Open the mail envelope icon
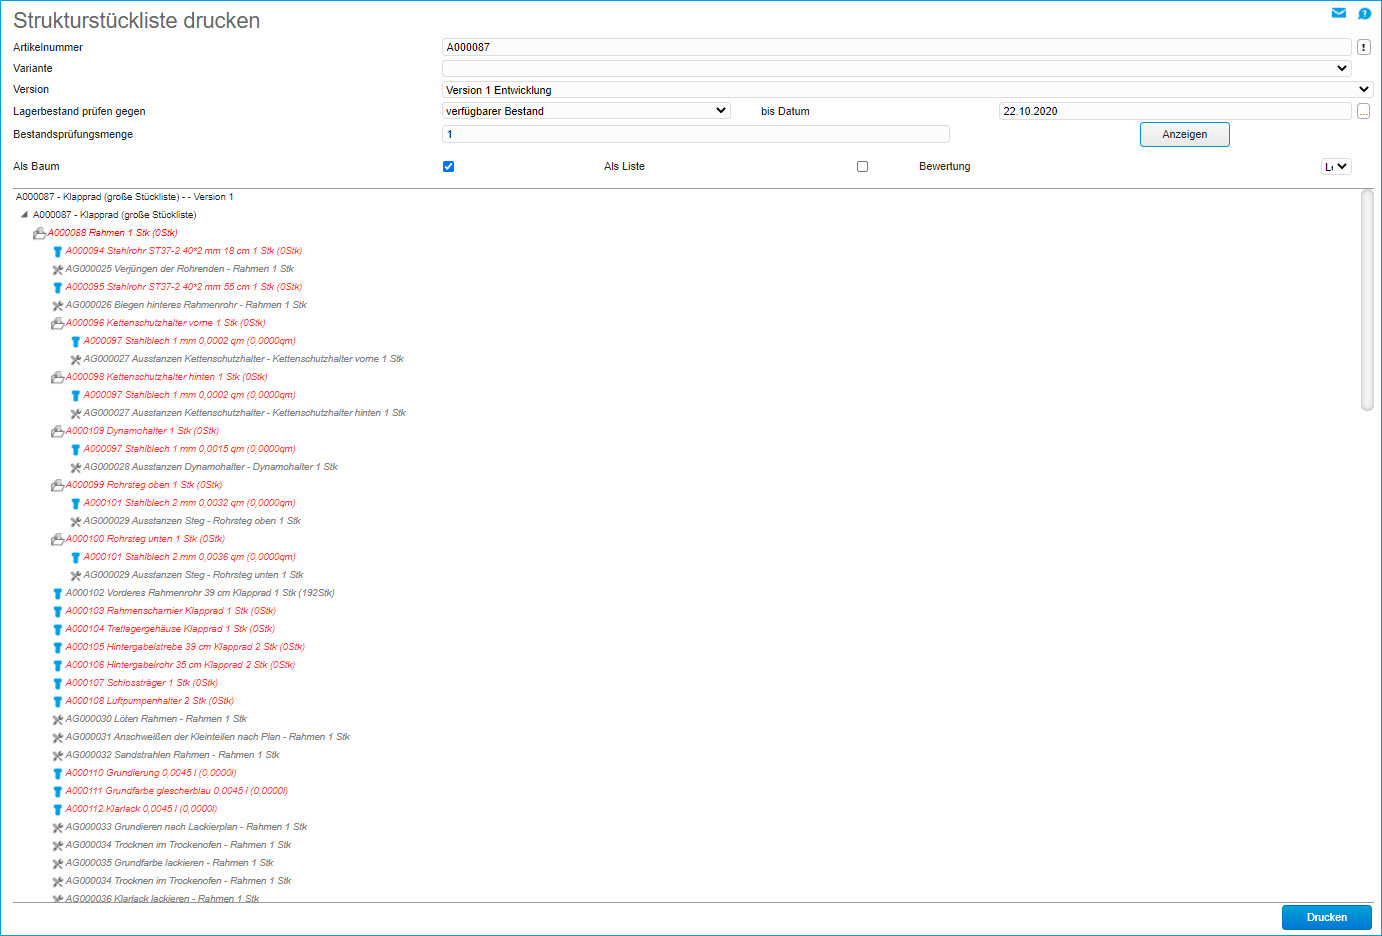1382x936 pixels. [x=1338, y=13]
